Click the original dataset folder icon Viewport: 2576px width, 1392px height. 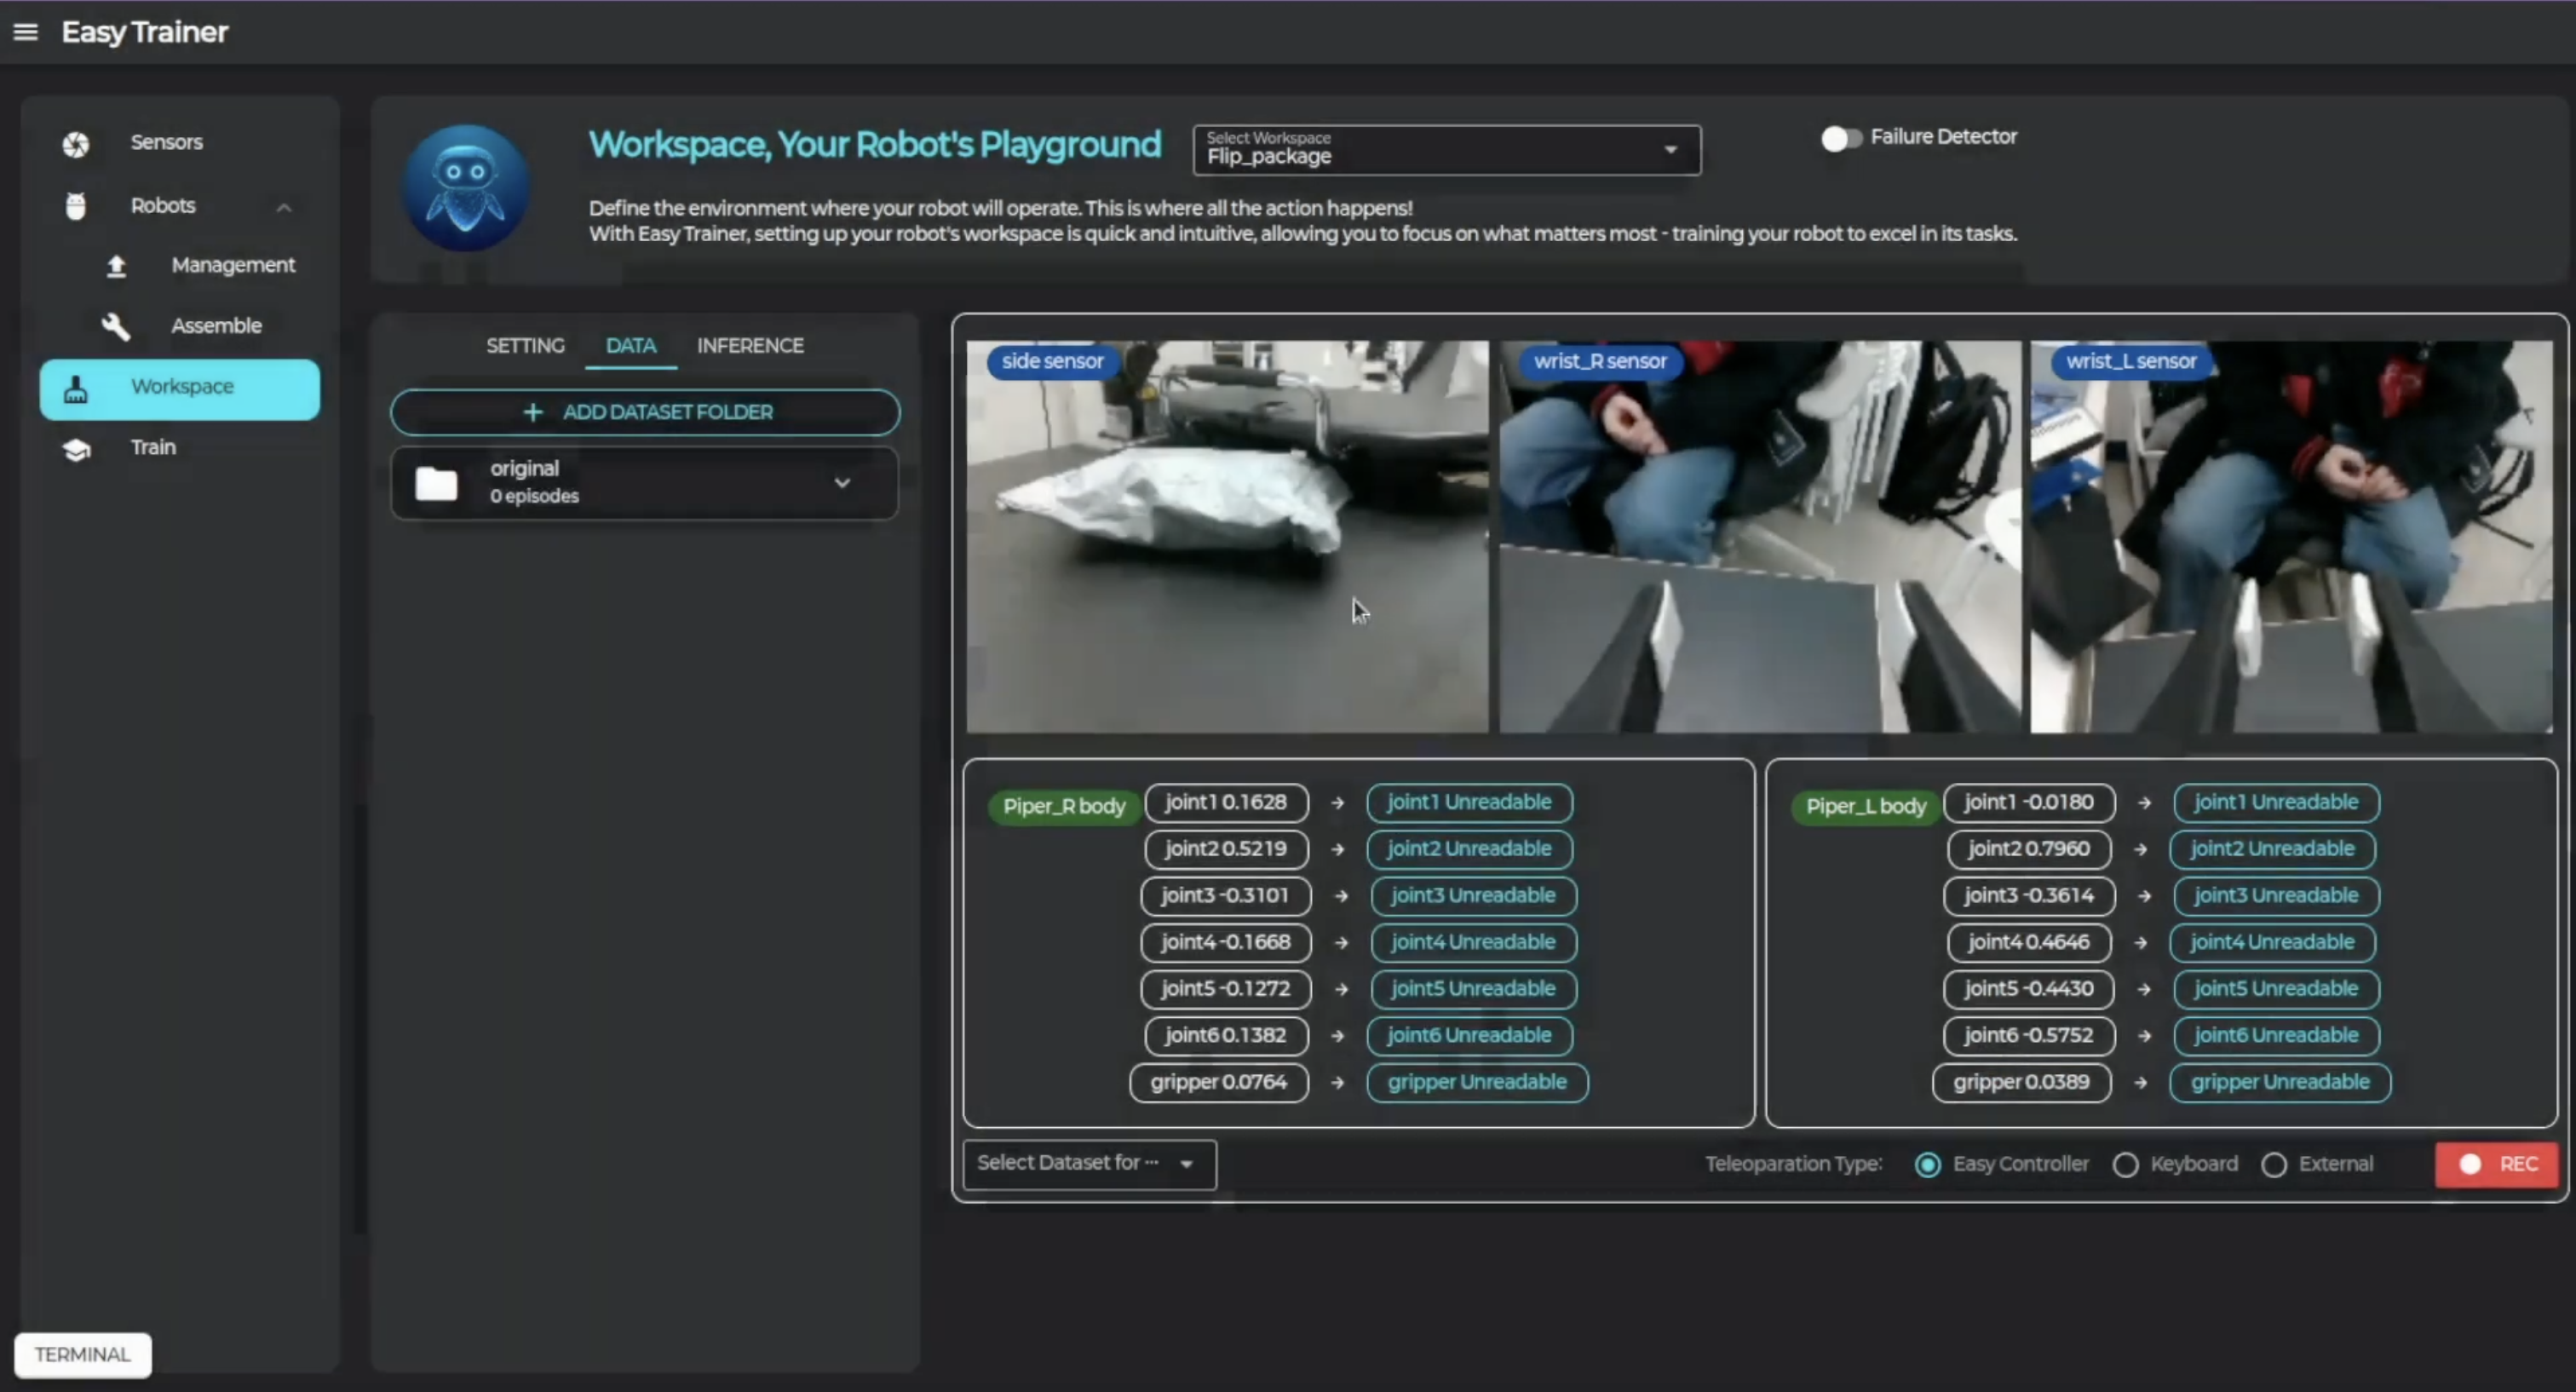point(436,483)
